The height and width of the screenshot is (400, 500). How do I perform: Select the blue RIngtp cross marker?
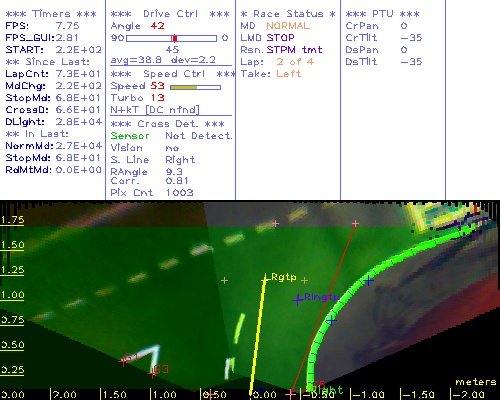tap(297, 300)
